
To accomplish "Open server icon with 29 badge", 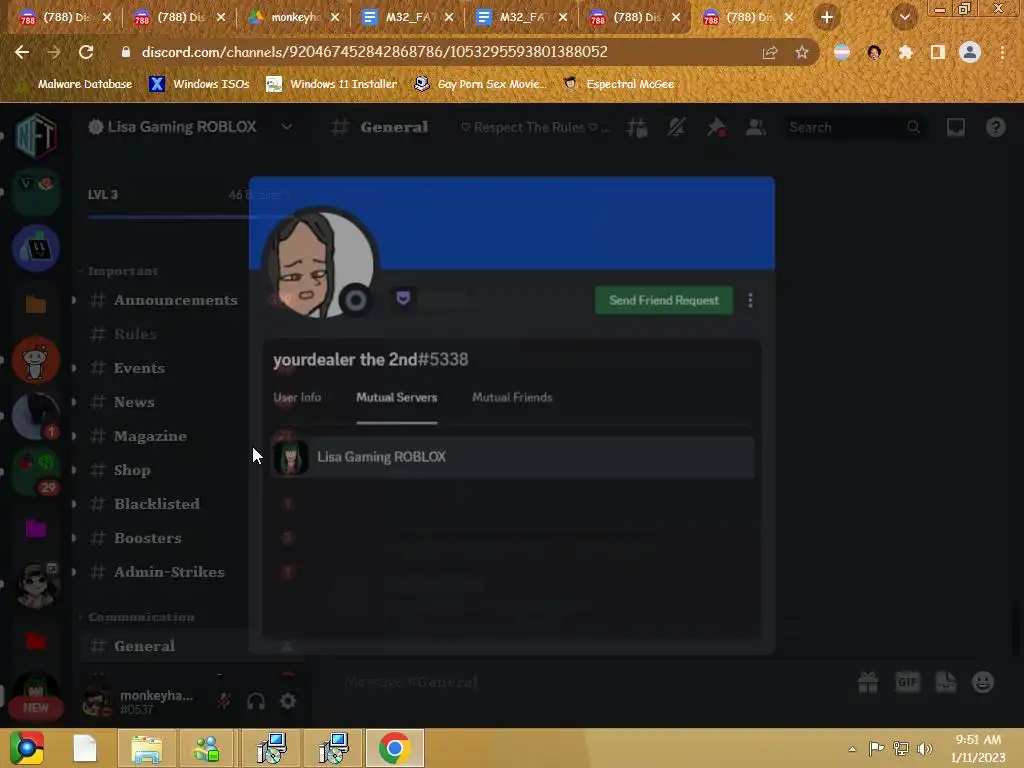I will 36,472.
